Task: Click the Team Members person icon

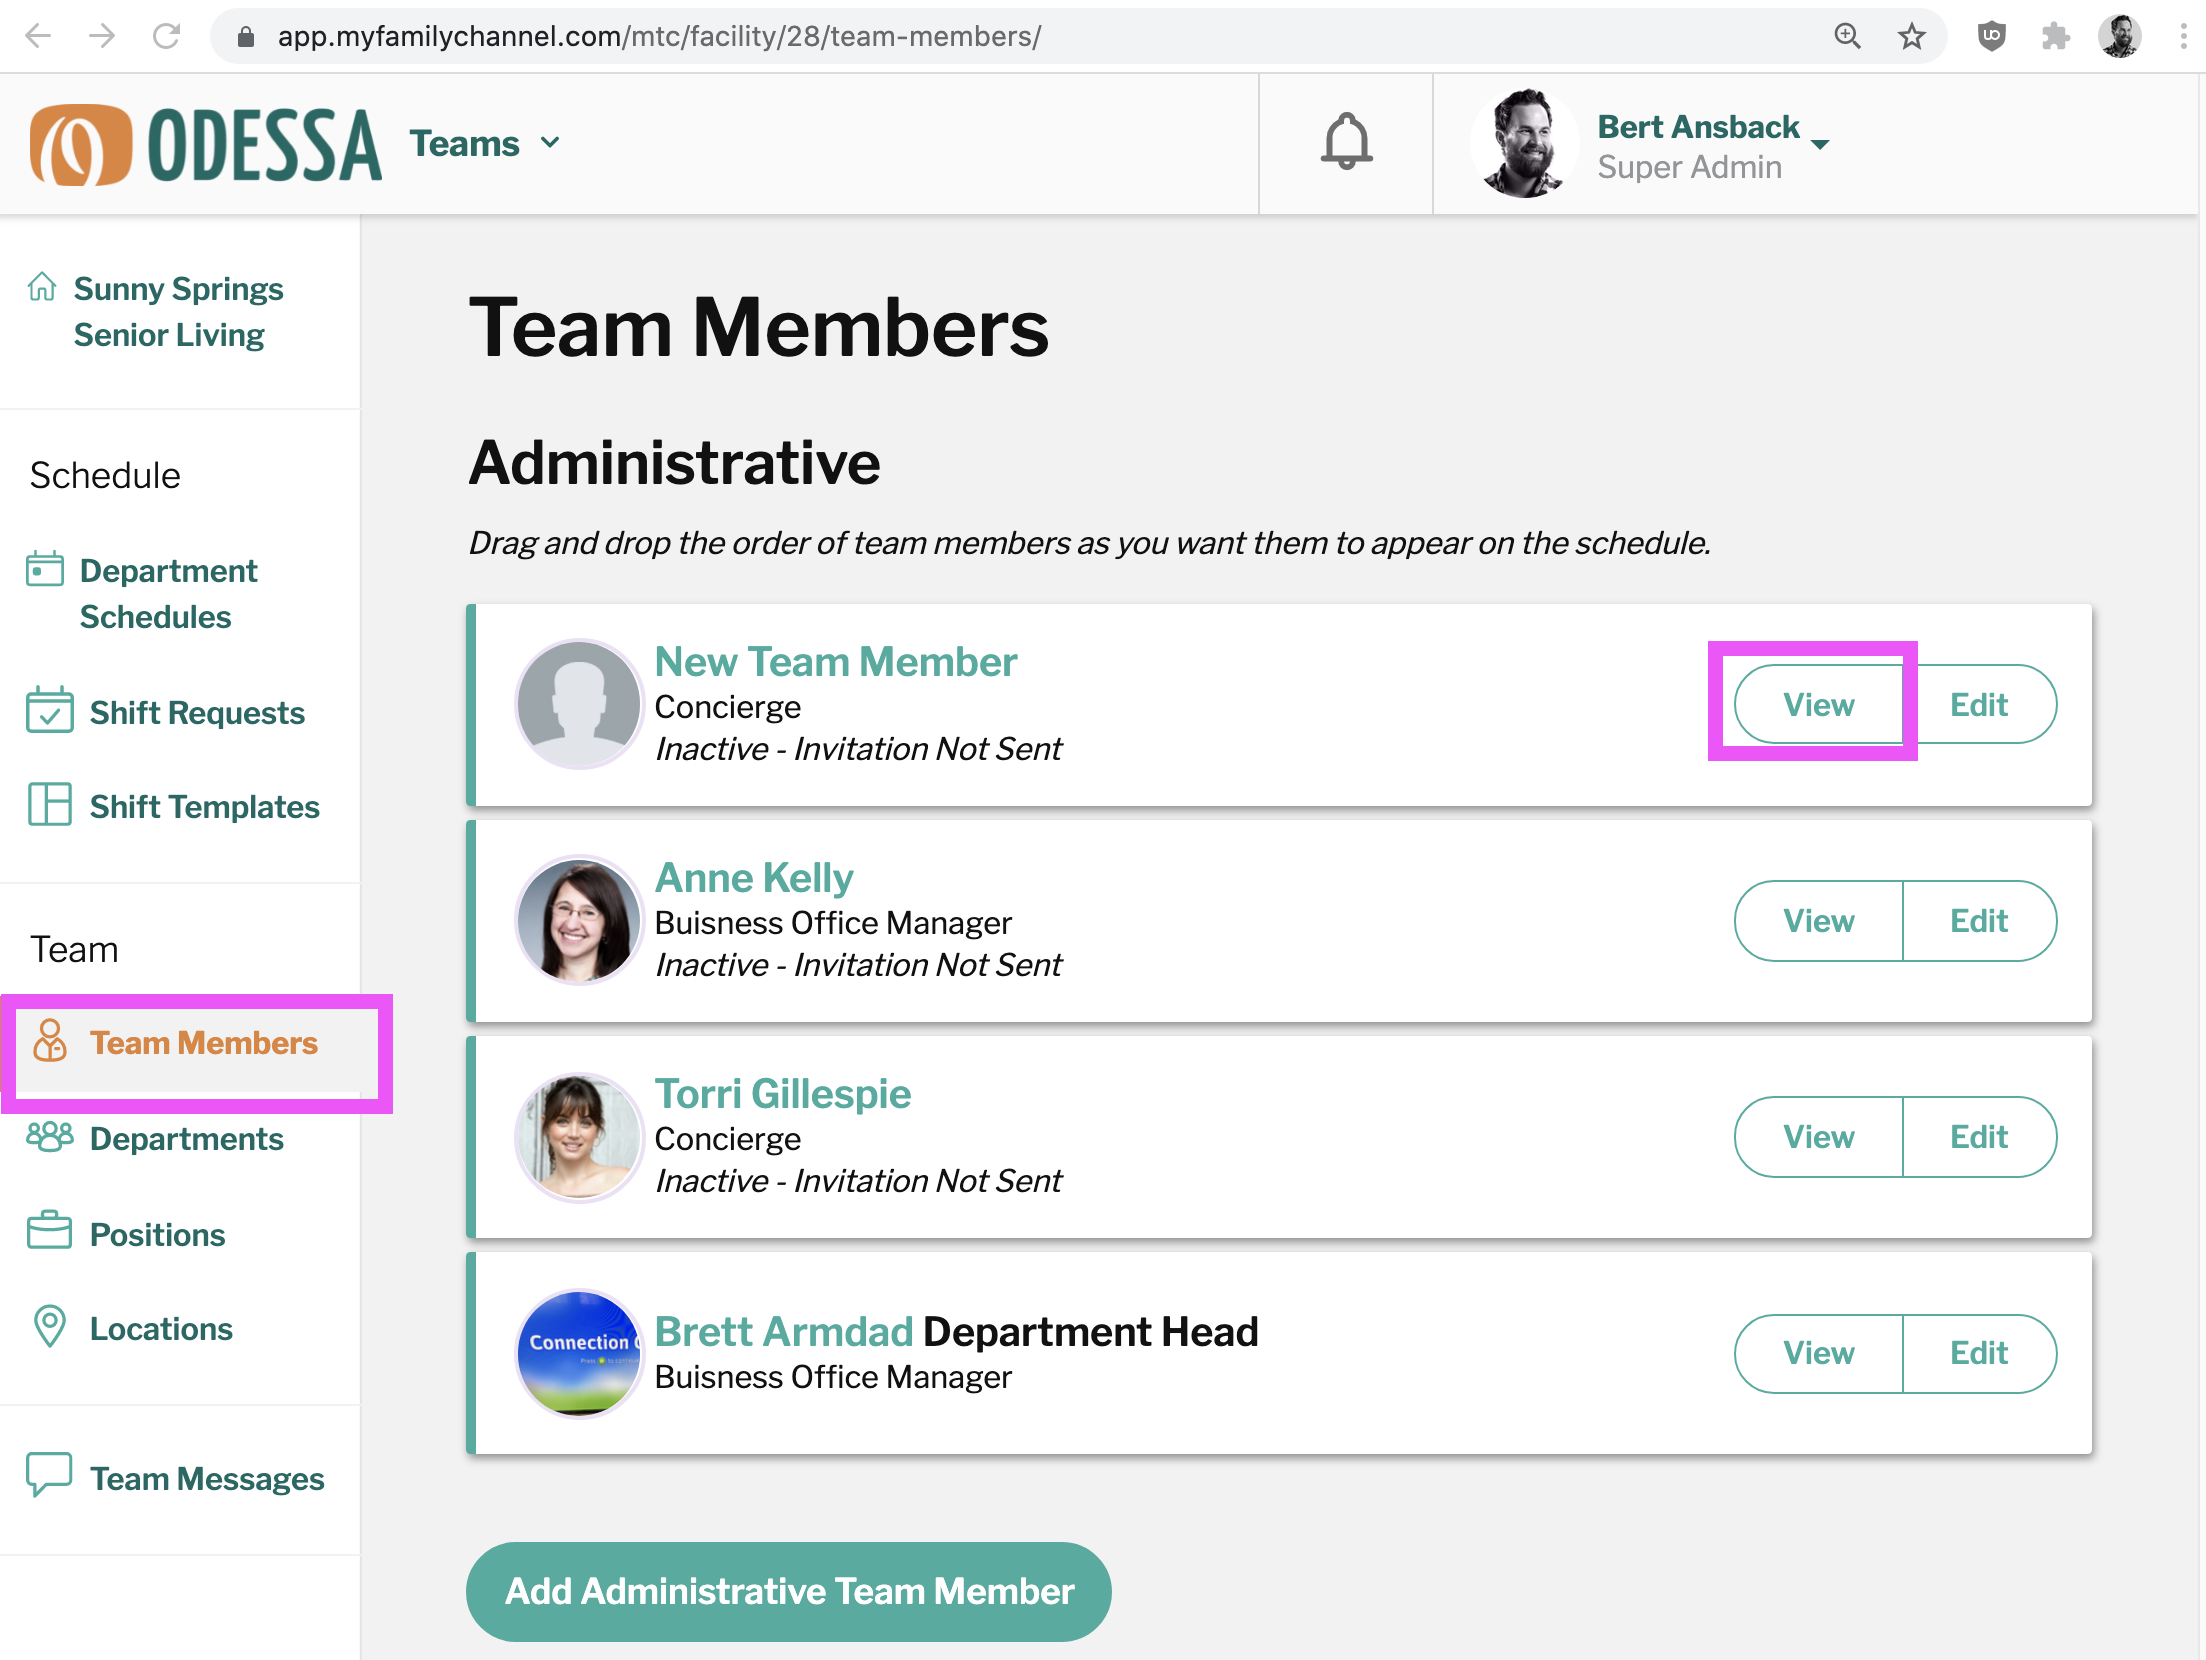Action: (50, 1040)
